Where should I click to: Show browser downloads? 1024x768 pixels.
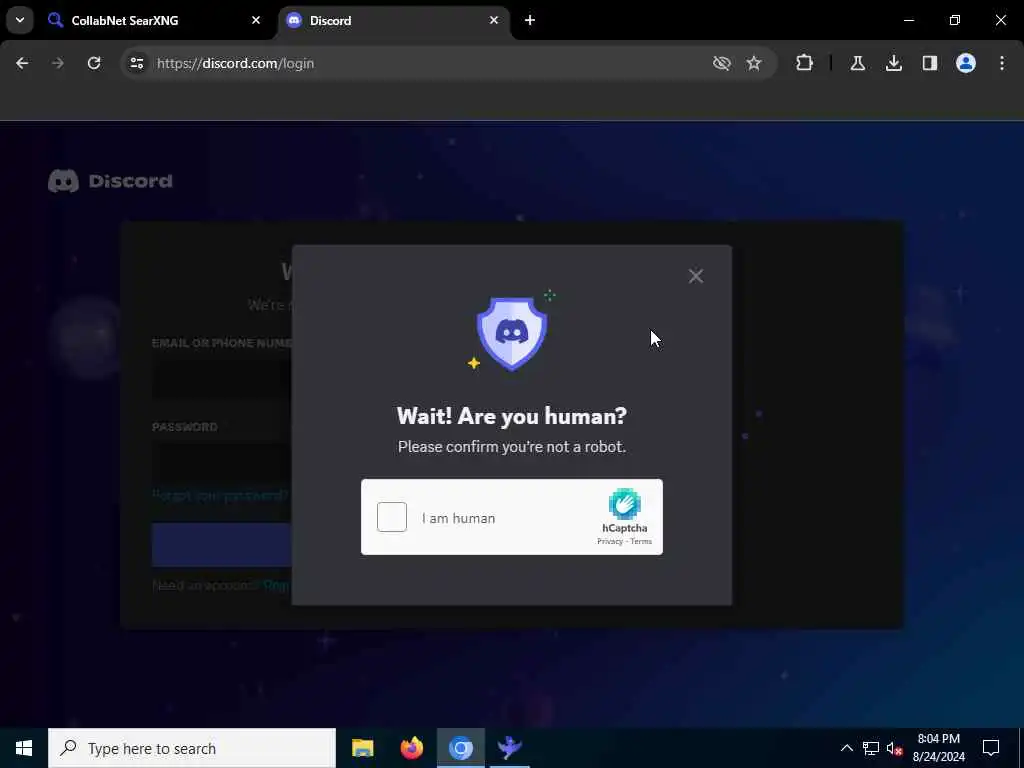pos(893,63)
